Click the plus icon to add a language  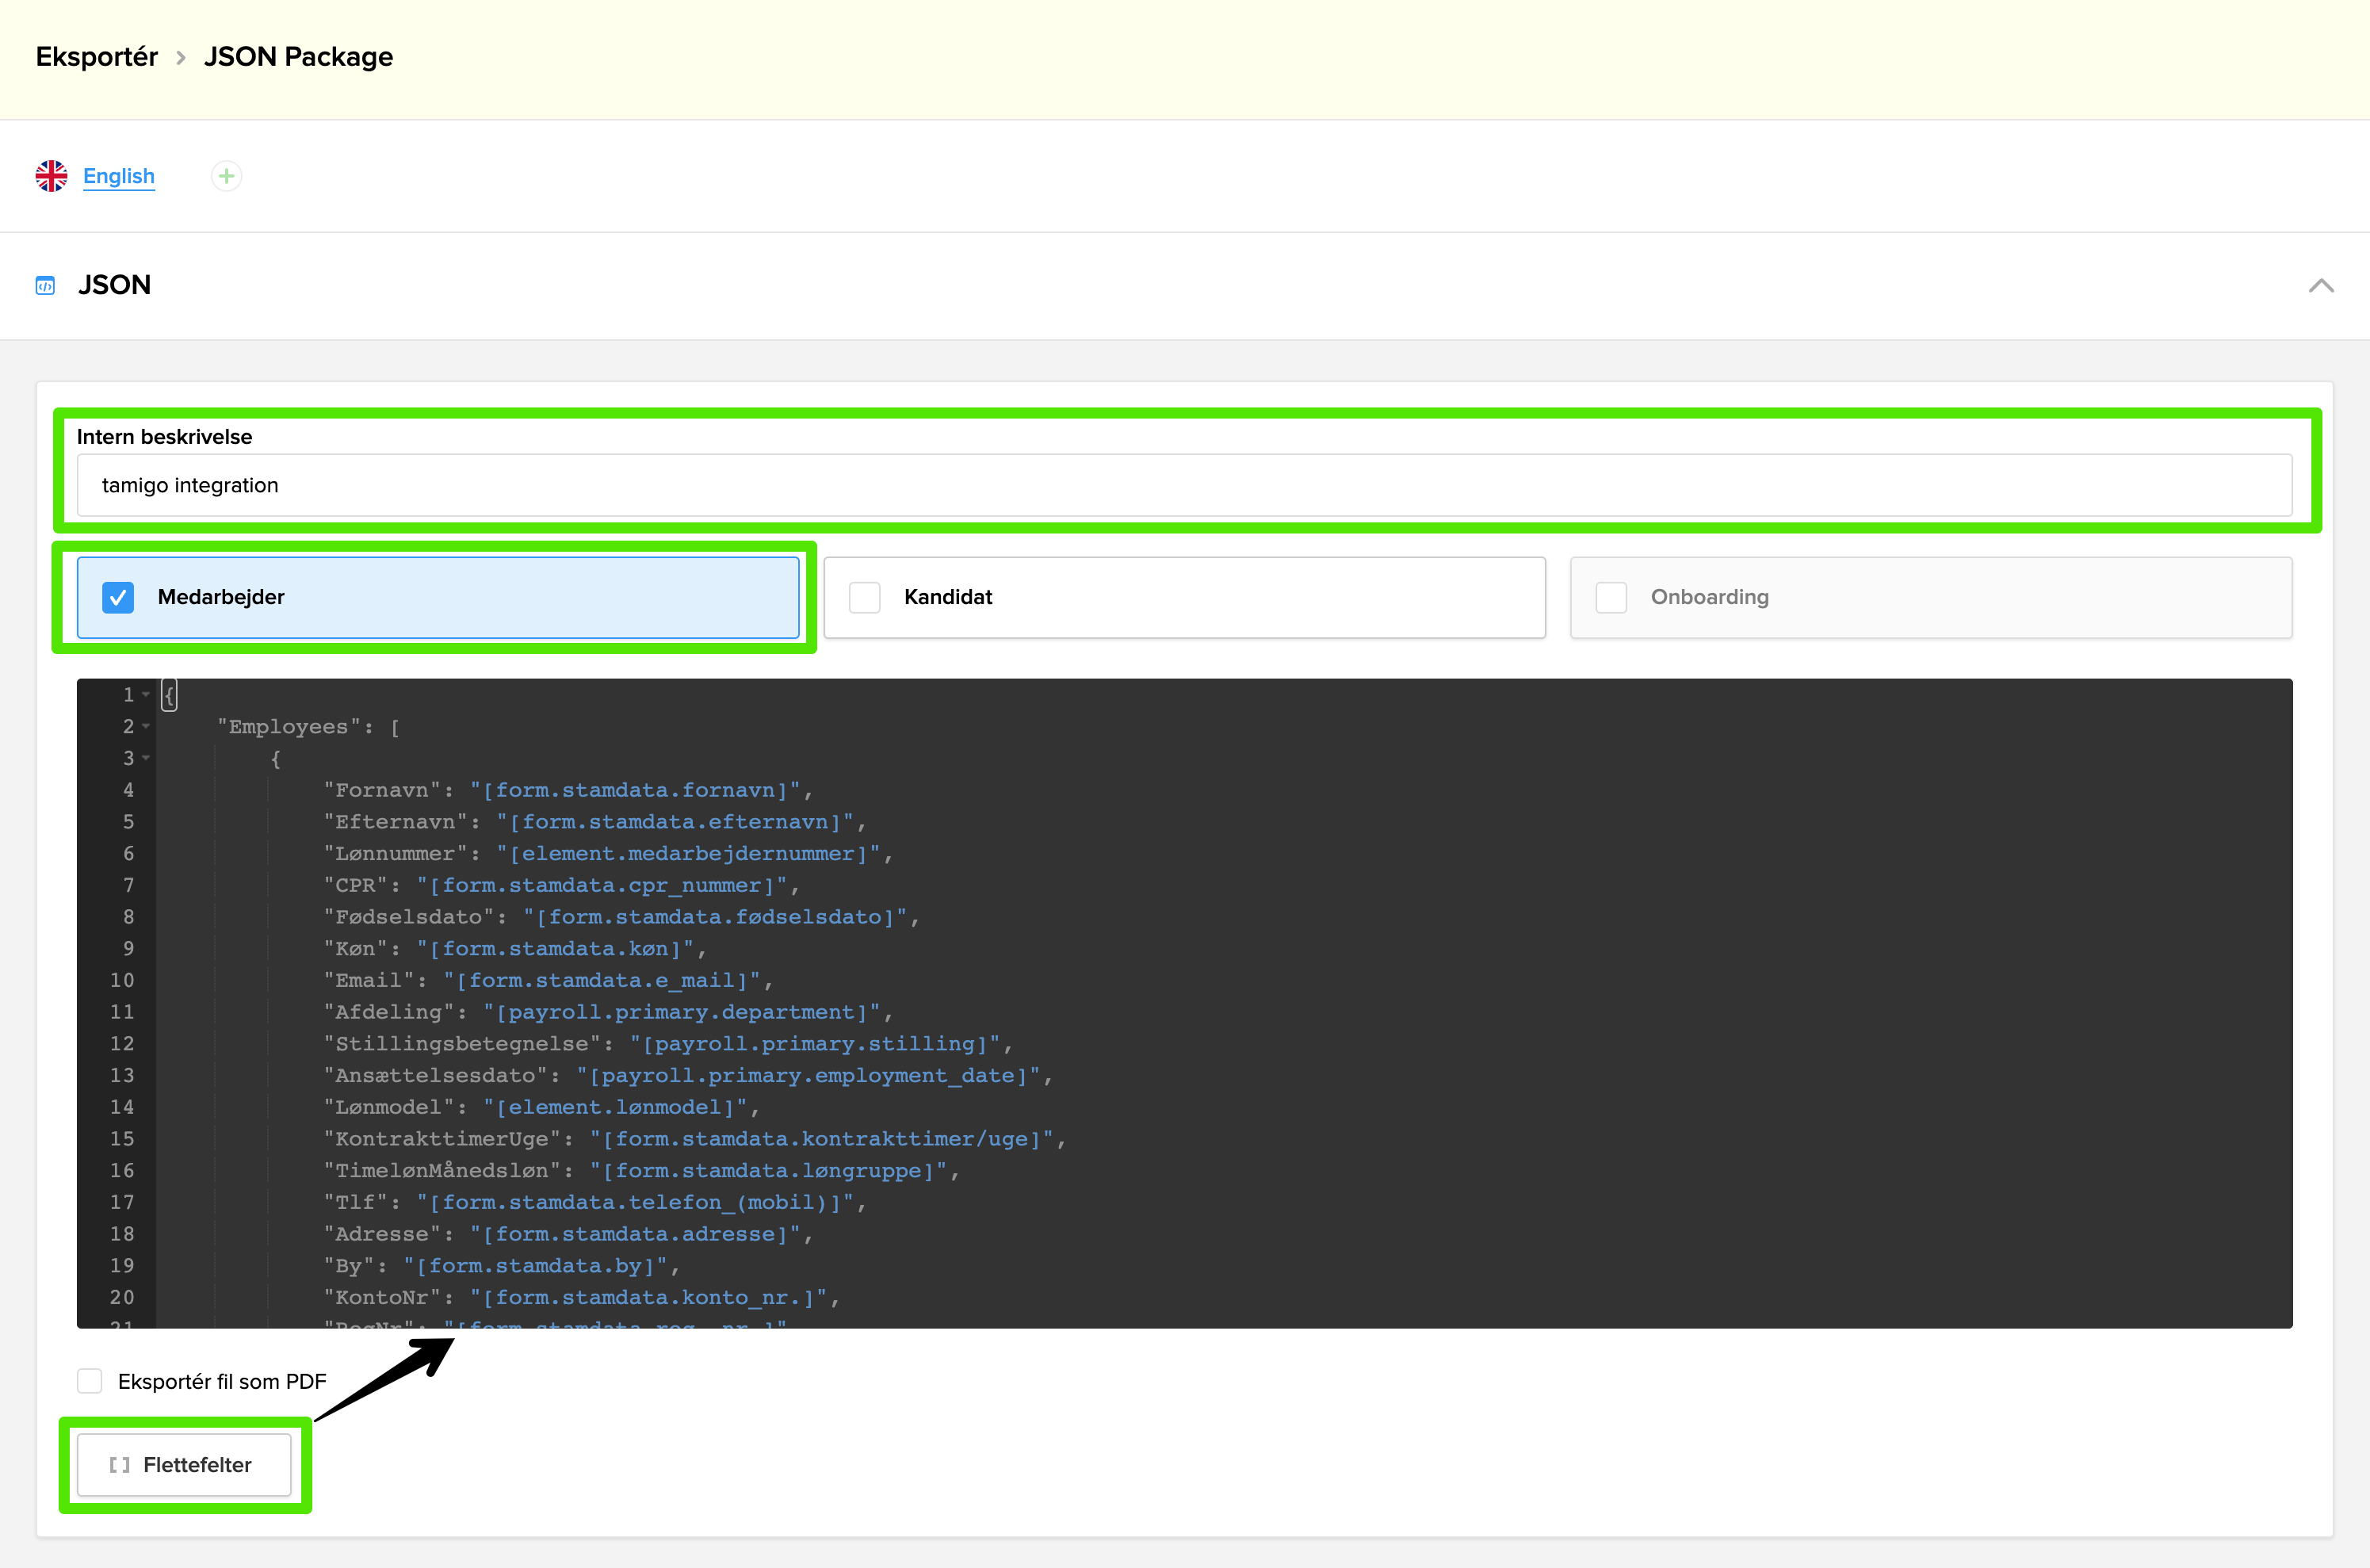point(227,176)
